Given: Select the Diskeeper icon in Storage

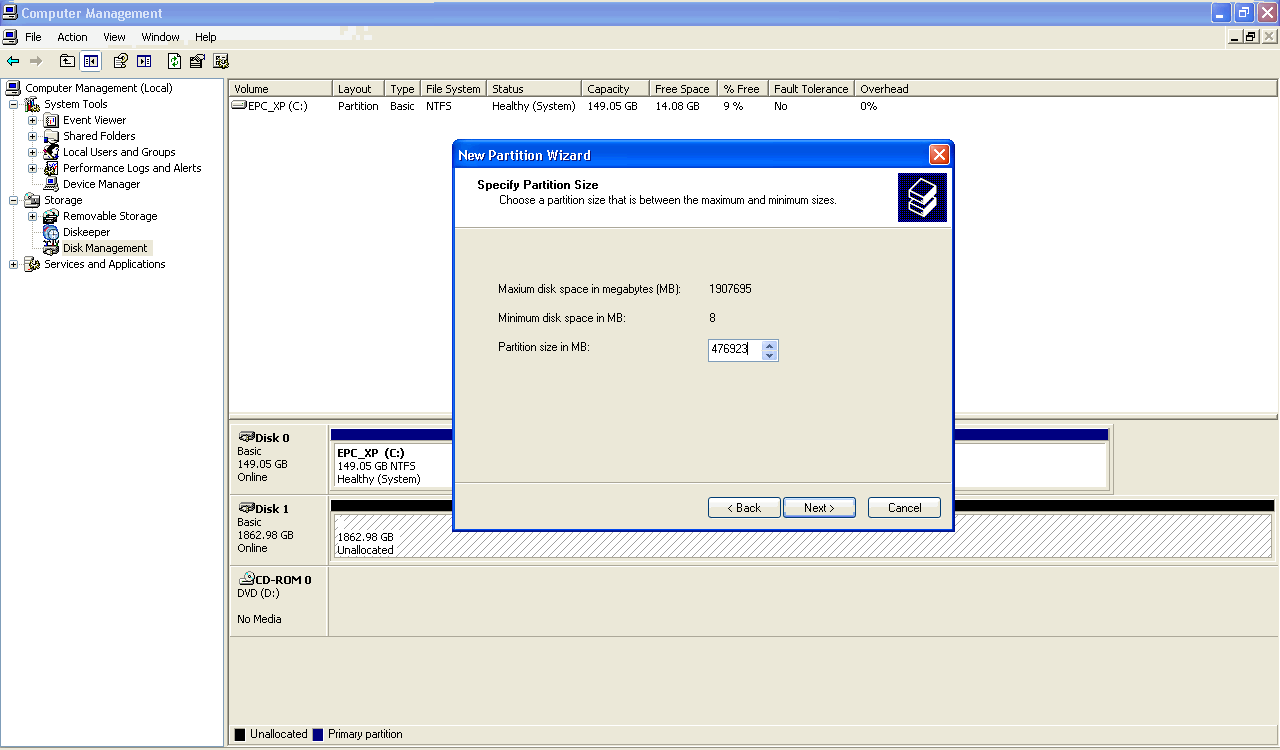Looking at the screenshot, I should 51,232.
